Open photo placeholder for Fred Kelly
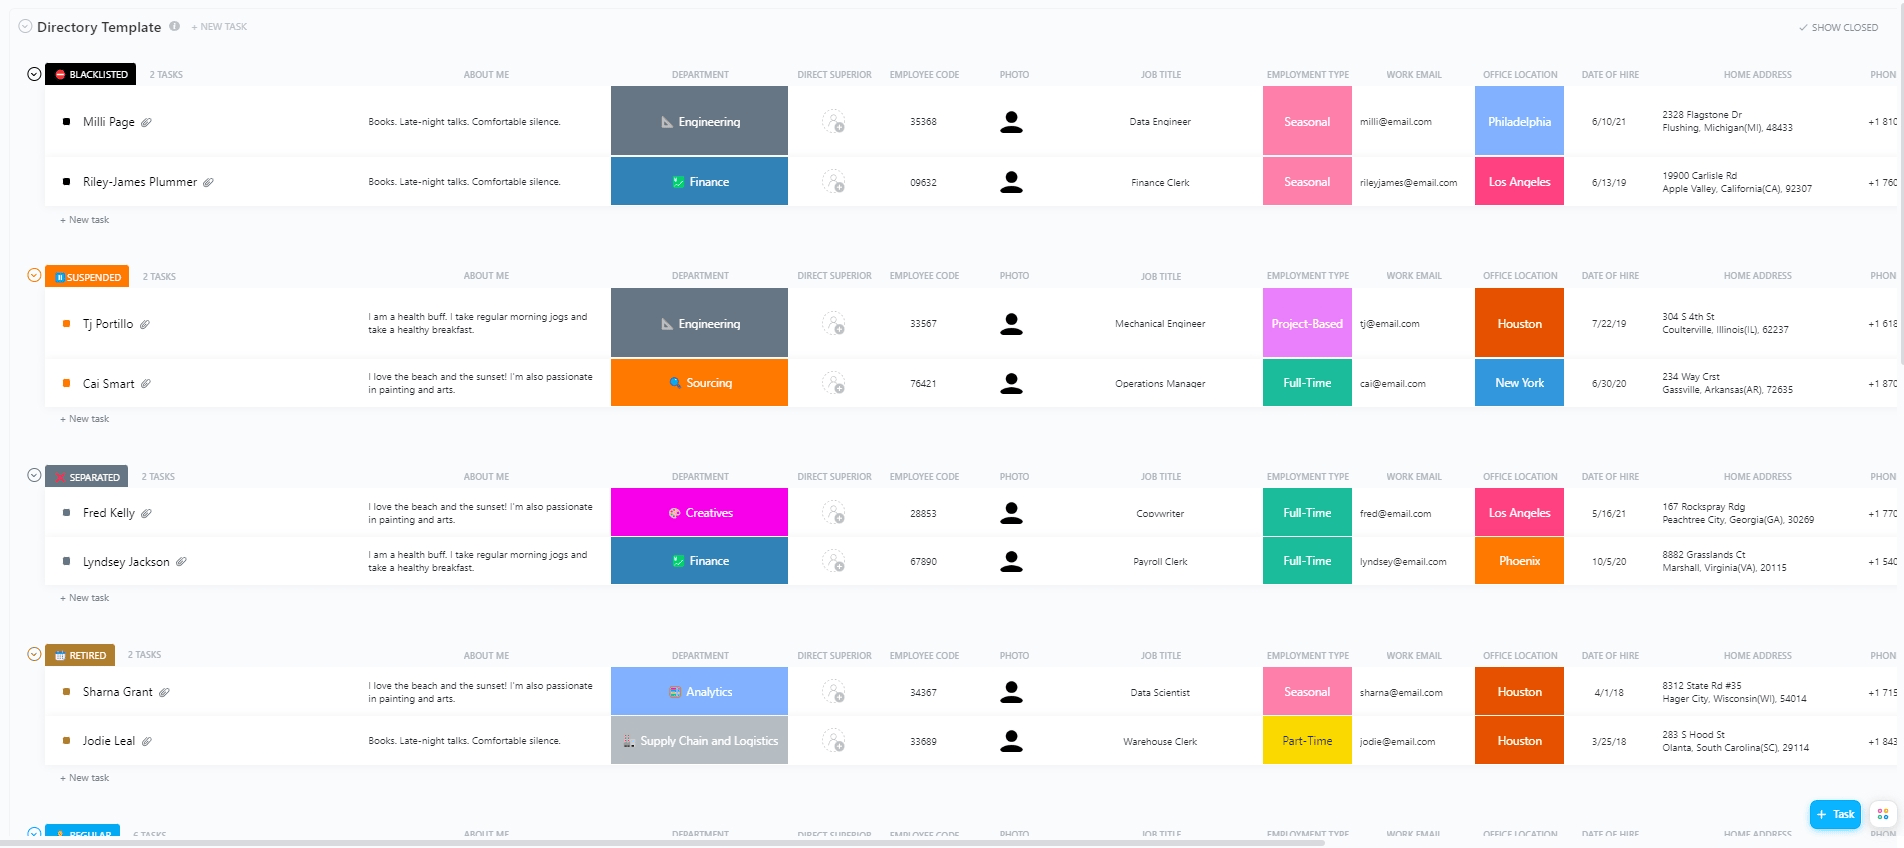The height and width of the screenshot is (848, 1904). click(1012, 513)
